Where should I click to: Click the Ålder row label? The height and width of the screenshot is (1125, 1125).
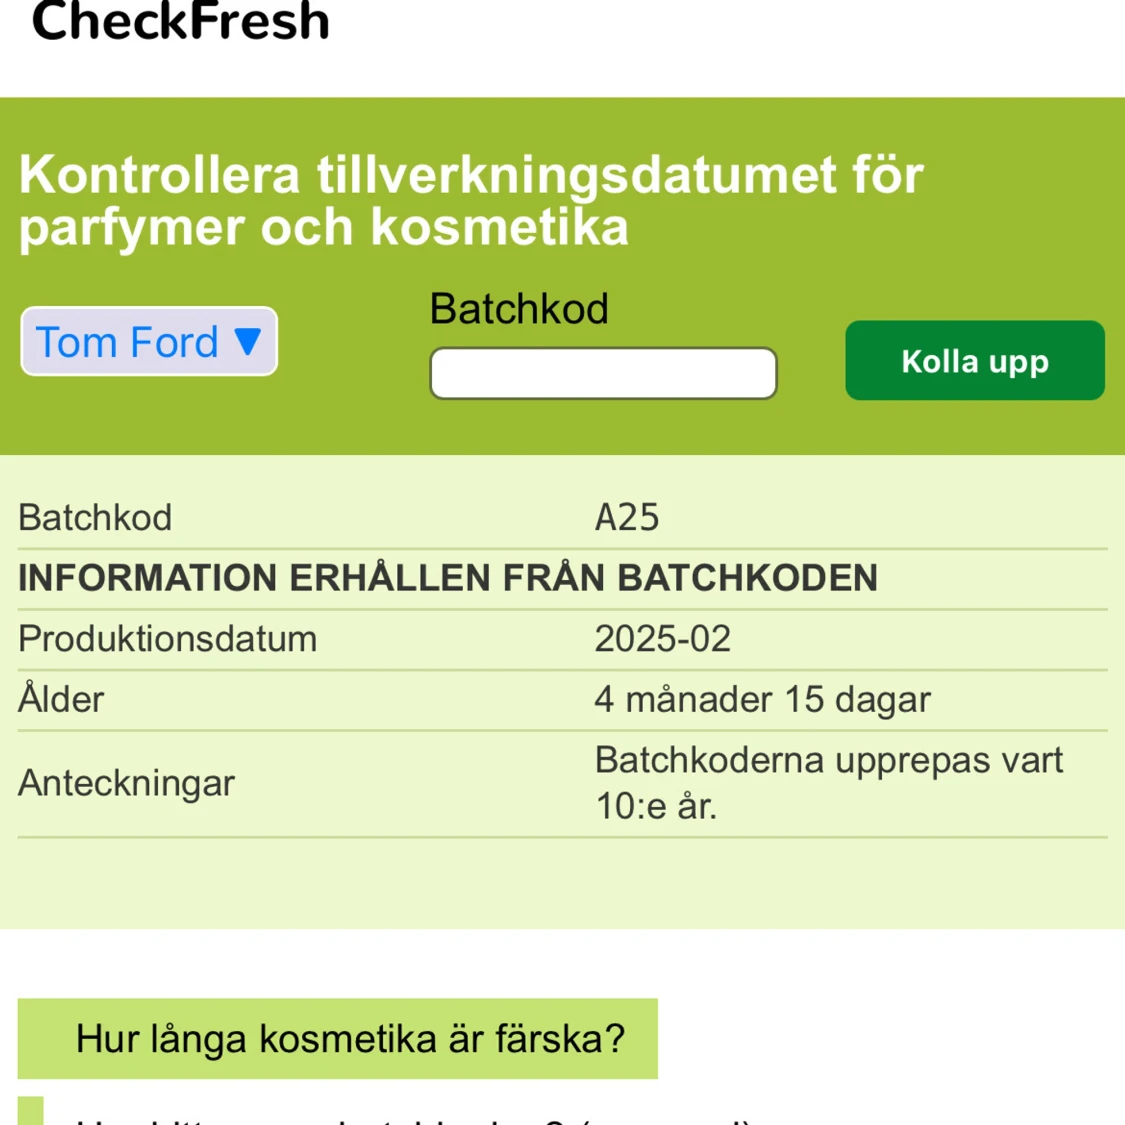pos(61,698)
